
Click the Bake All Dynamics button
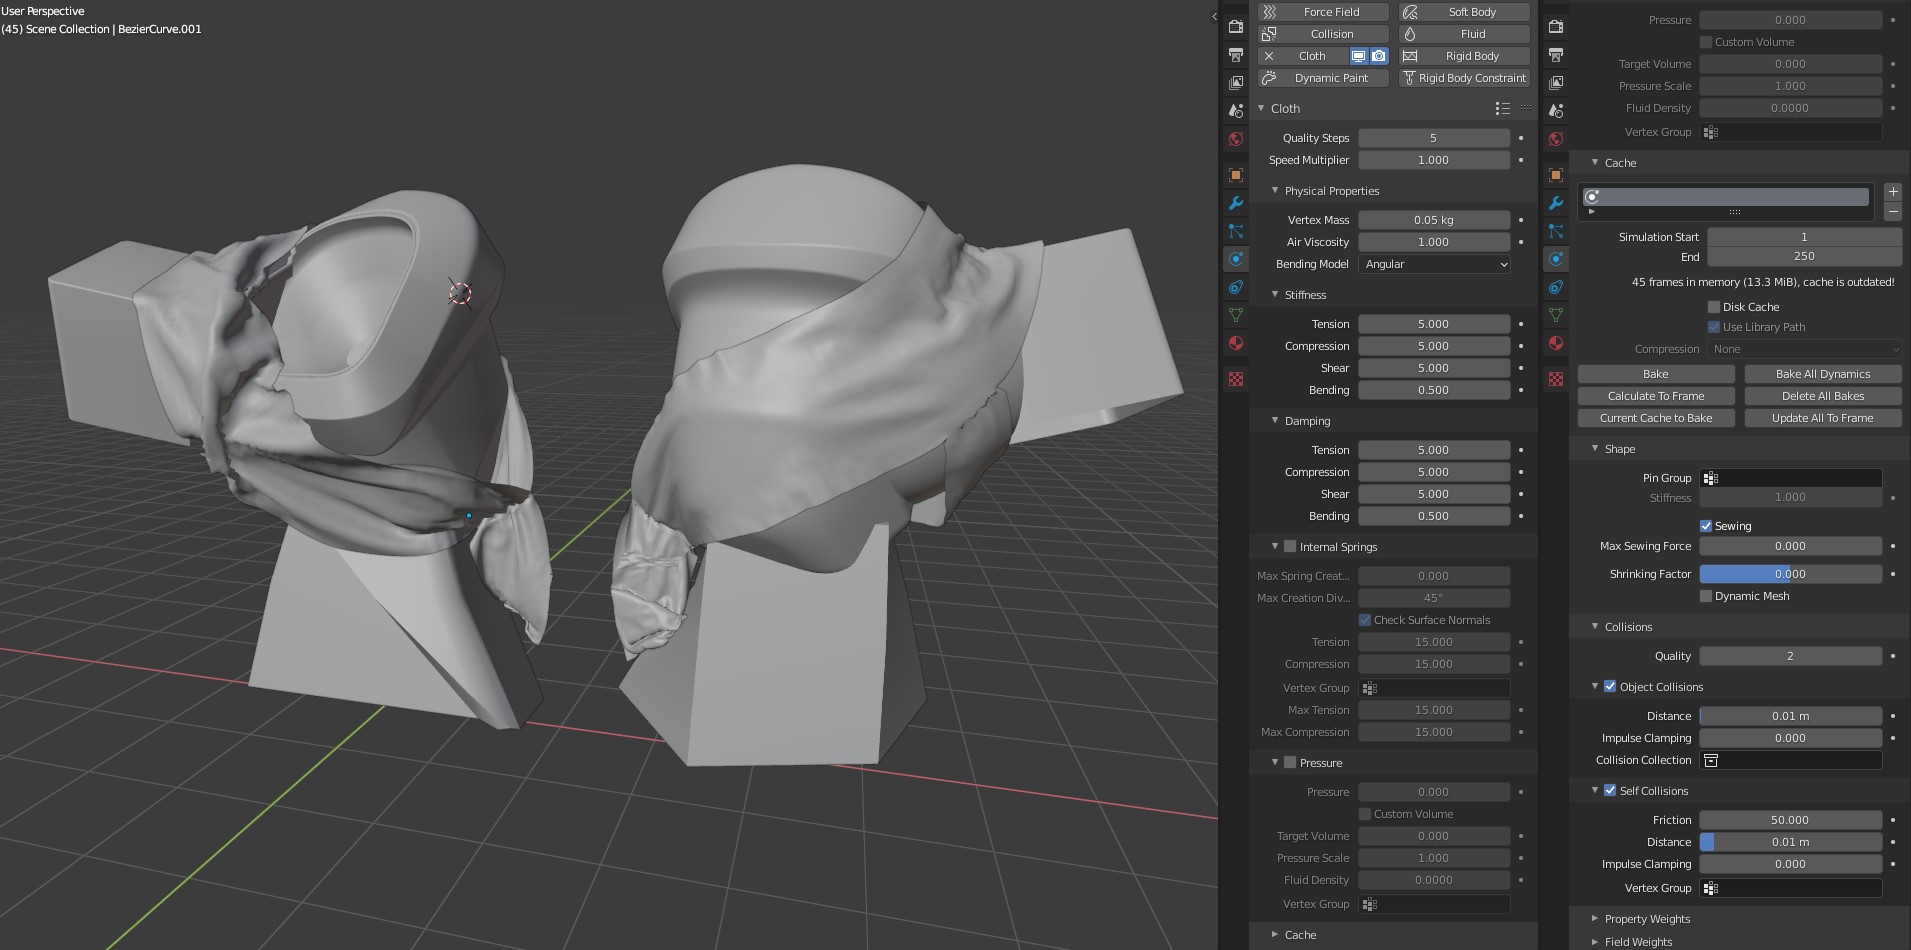1822,374
